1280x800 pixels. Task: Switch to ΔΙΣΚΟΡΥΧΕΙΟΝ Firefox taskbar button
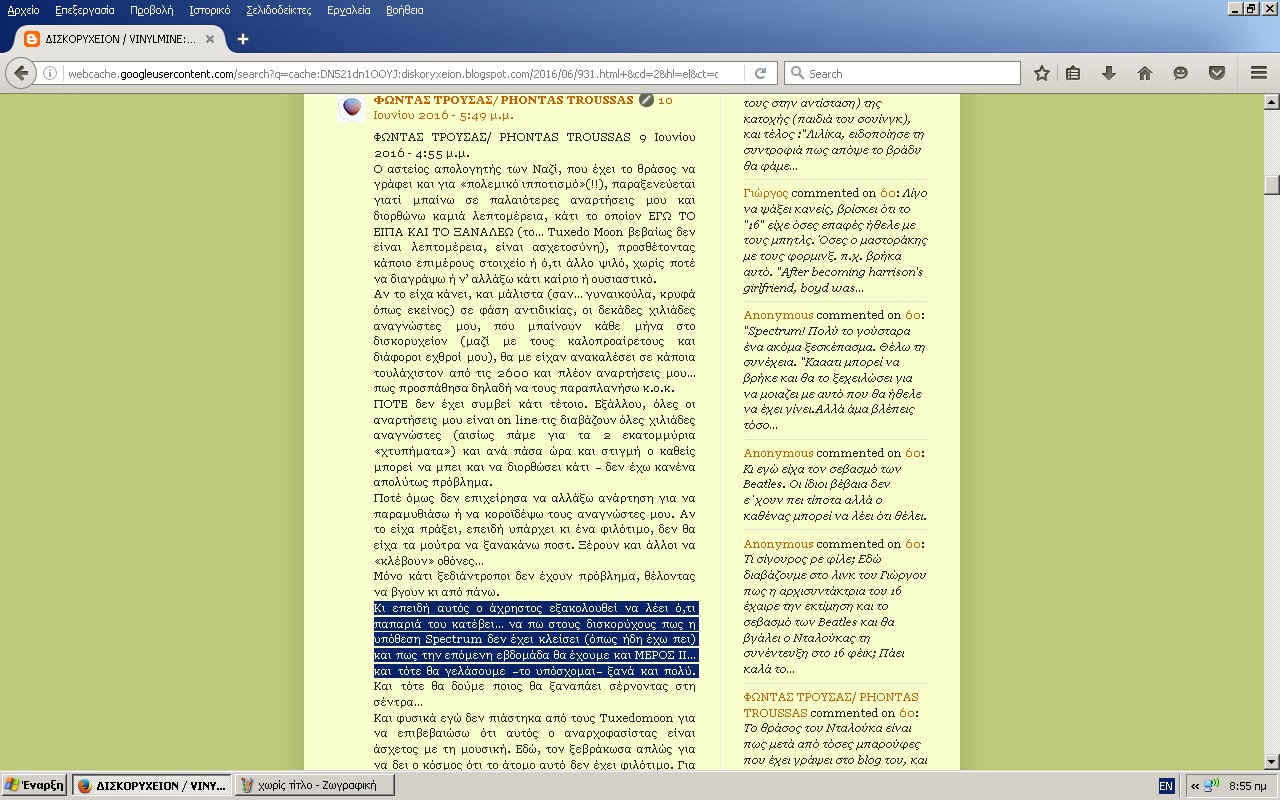point(152,785)
